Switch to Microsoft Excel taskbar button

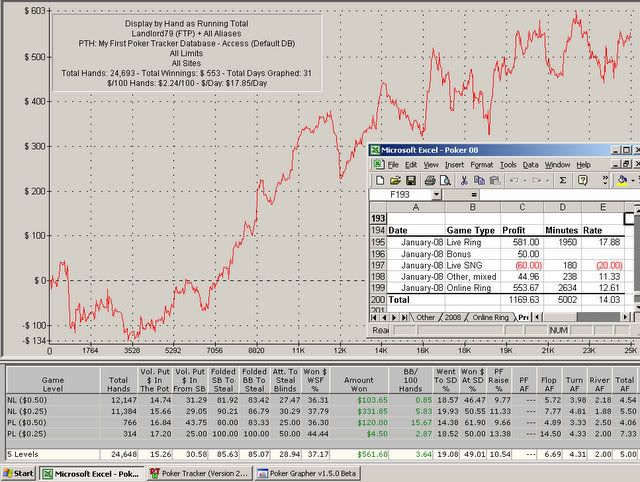pyautogui.click(x=92, y=474)
